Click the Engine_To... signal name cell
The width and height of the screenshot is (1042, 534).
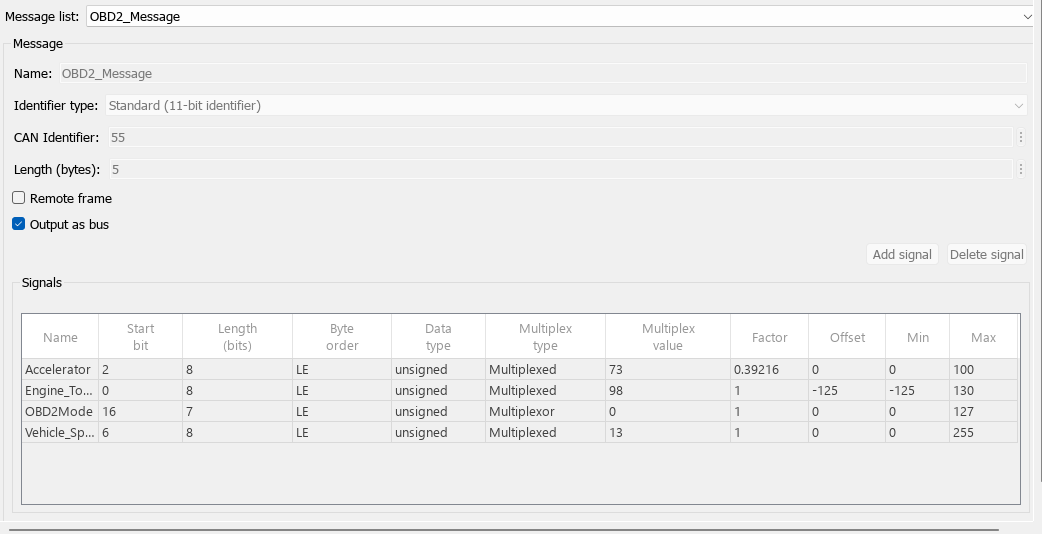point(60,391)
